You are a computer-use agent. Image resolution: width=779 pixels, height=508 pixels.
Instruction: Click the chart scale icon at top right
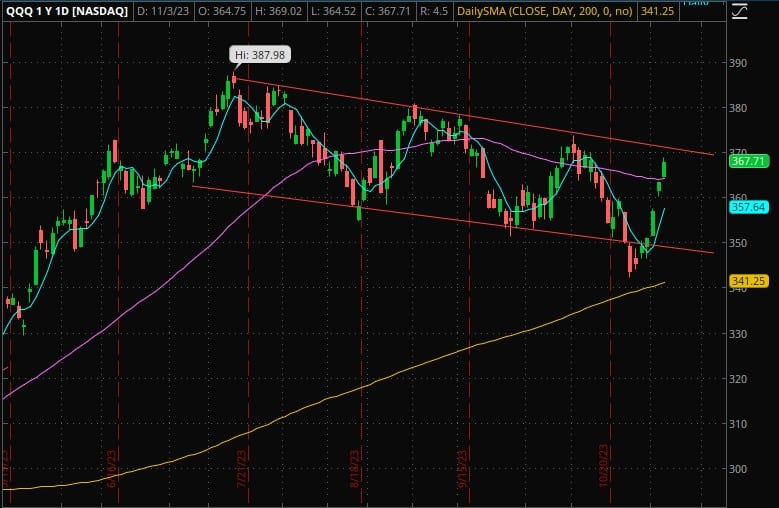click(x=740, y=11)
